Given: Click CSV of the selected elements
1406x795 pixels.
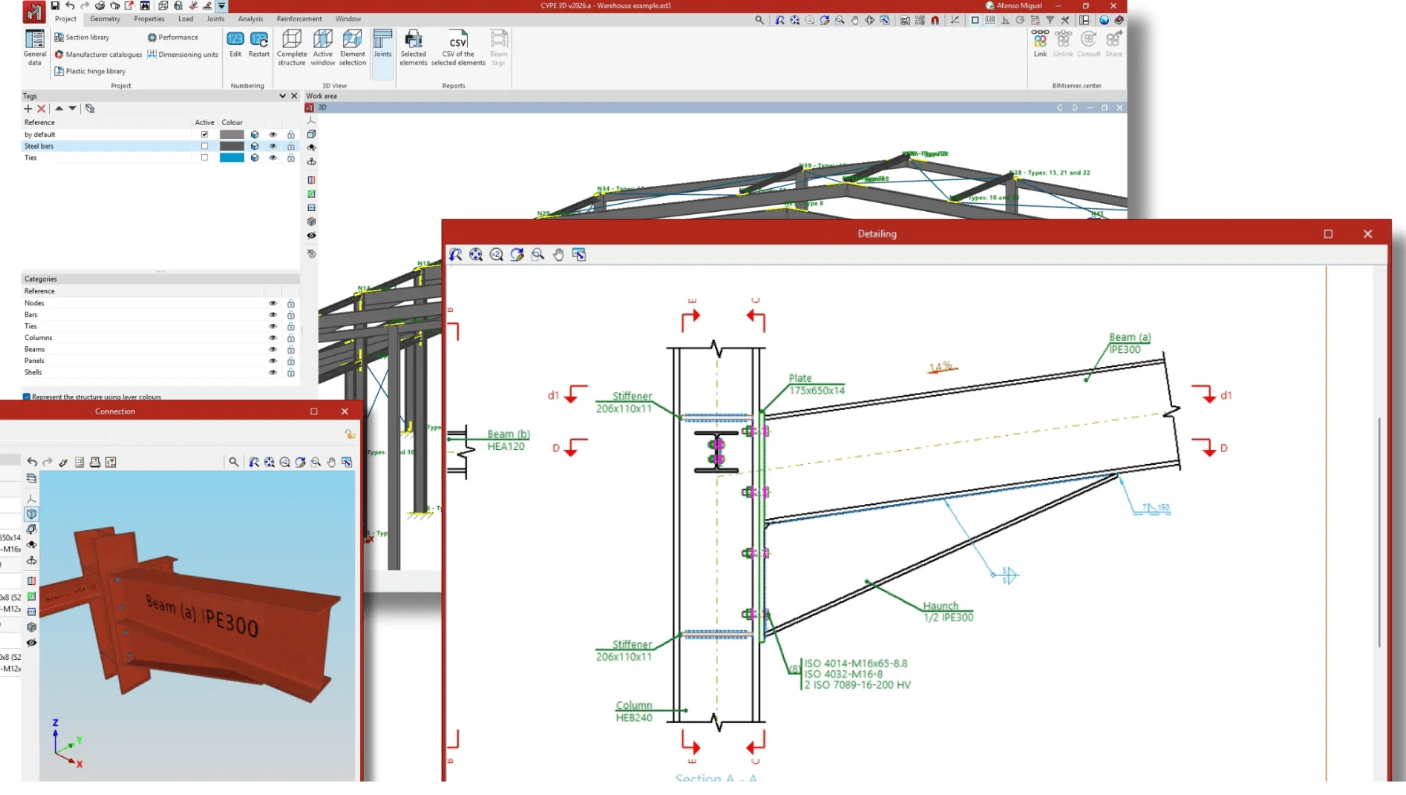Looking at the screenshot, I should (458, 48).
